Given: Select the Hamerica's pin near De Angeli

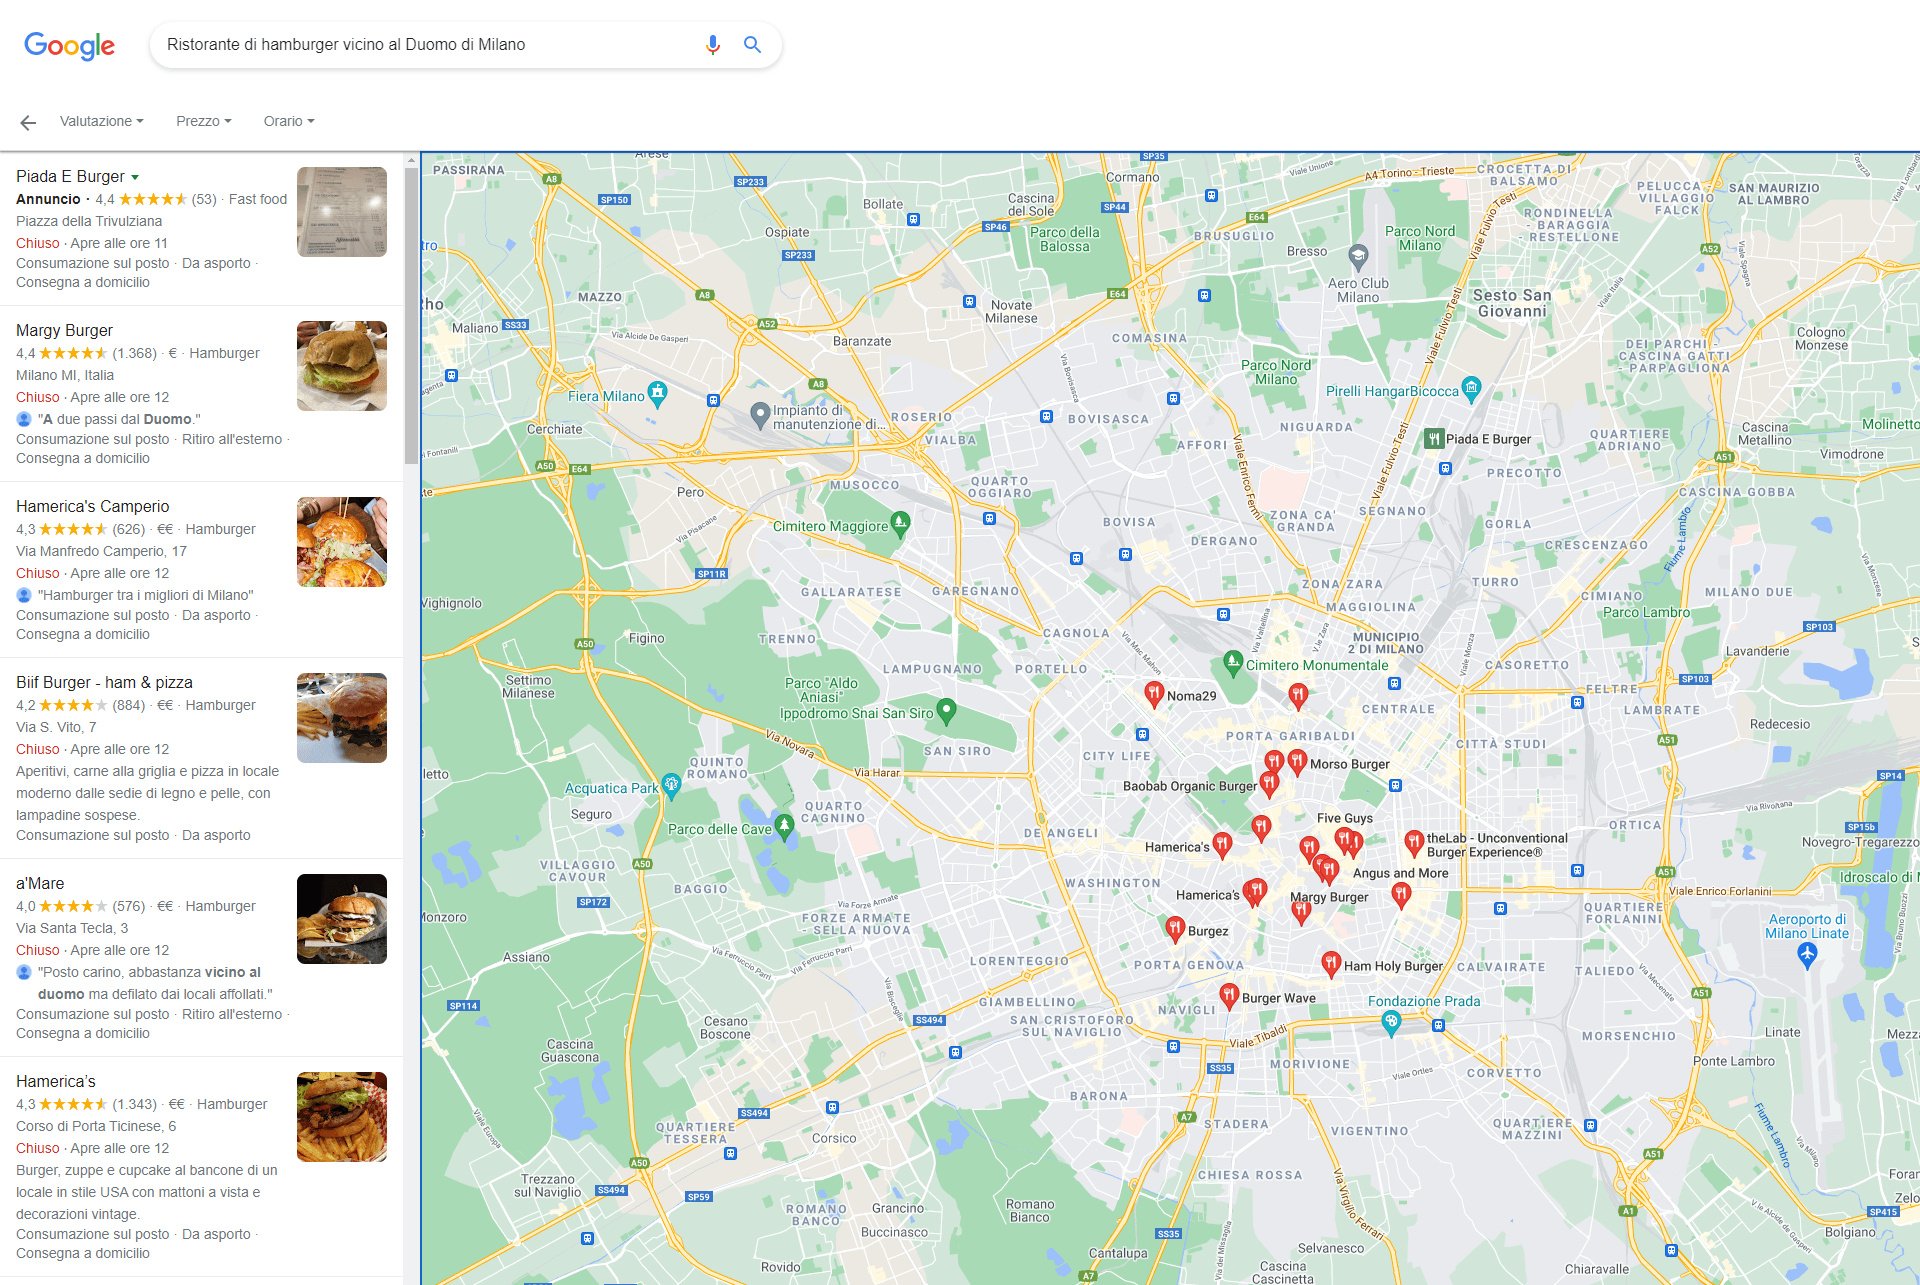Looking at the screenshot, I should [x=1222, y=845].
